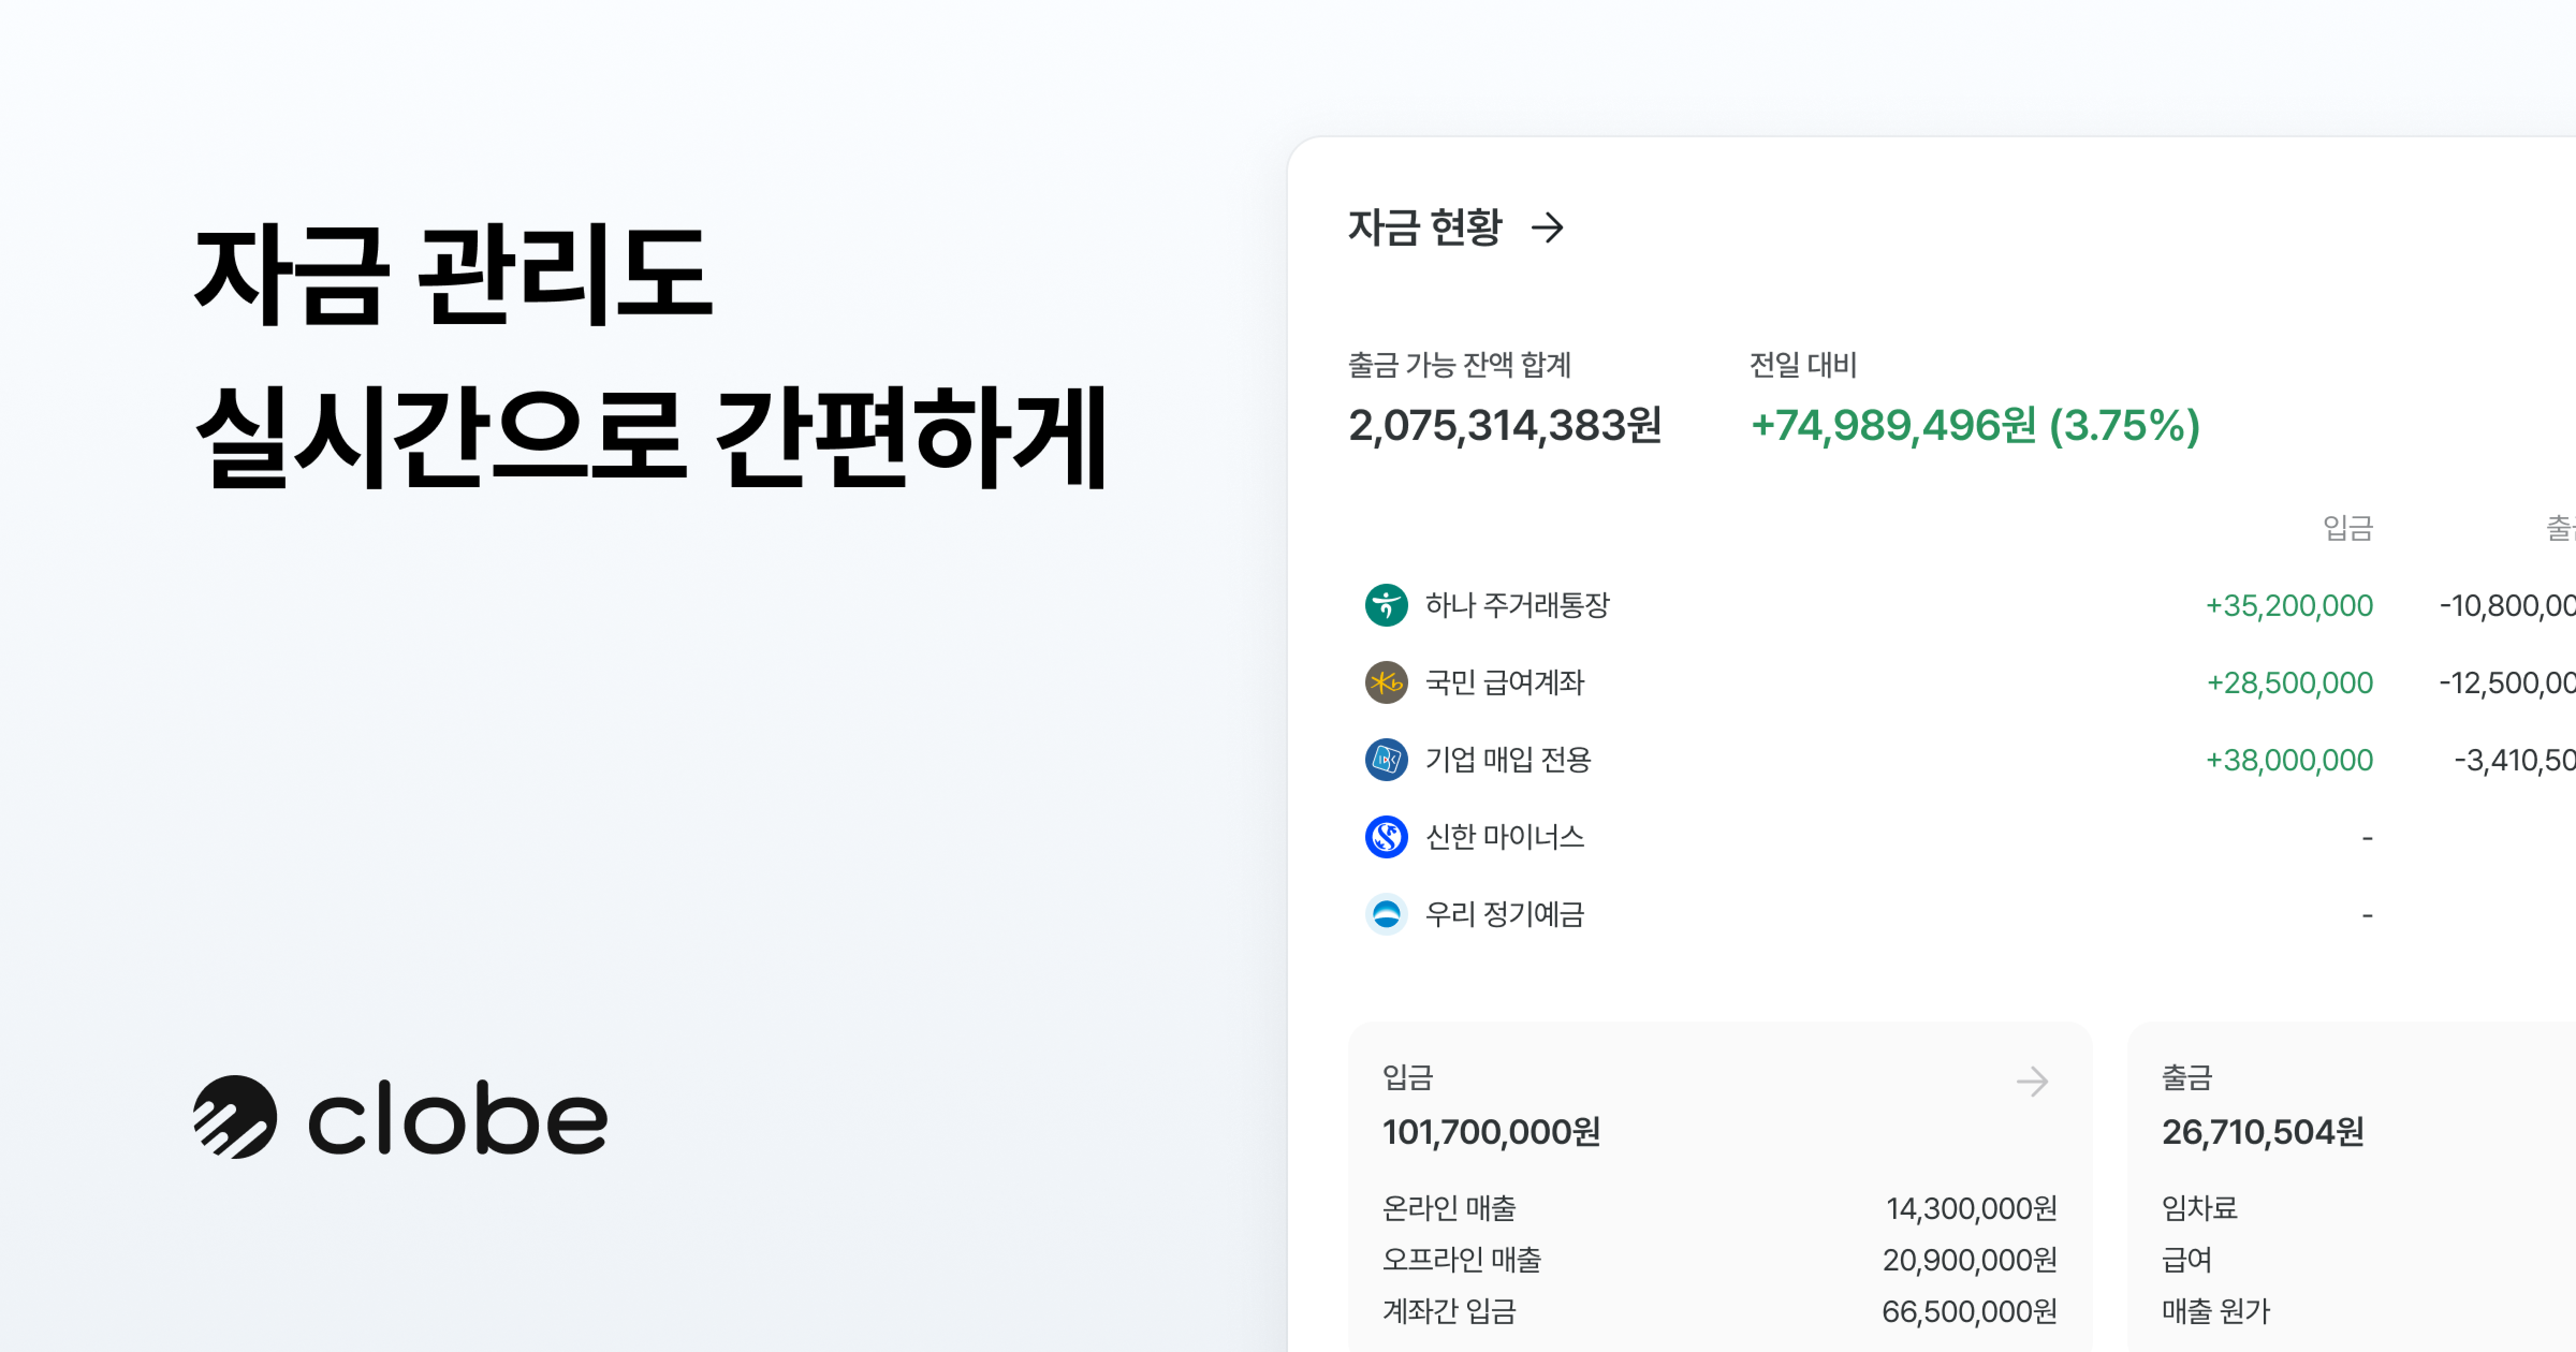The image size is (2576, 1352).
Task: Click the 기업 IBK bank logo icon
Action: 1386,760
